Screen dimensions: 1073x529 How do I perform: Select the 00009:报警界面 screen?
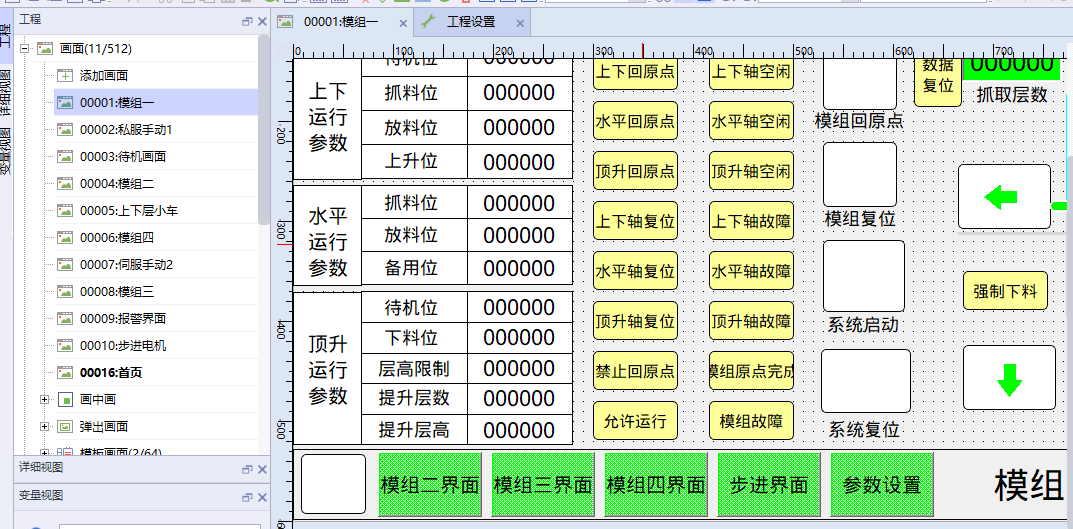coord(122,318)
